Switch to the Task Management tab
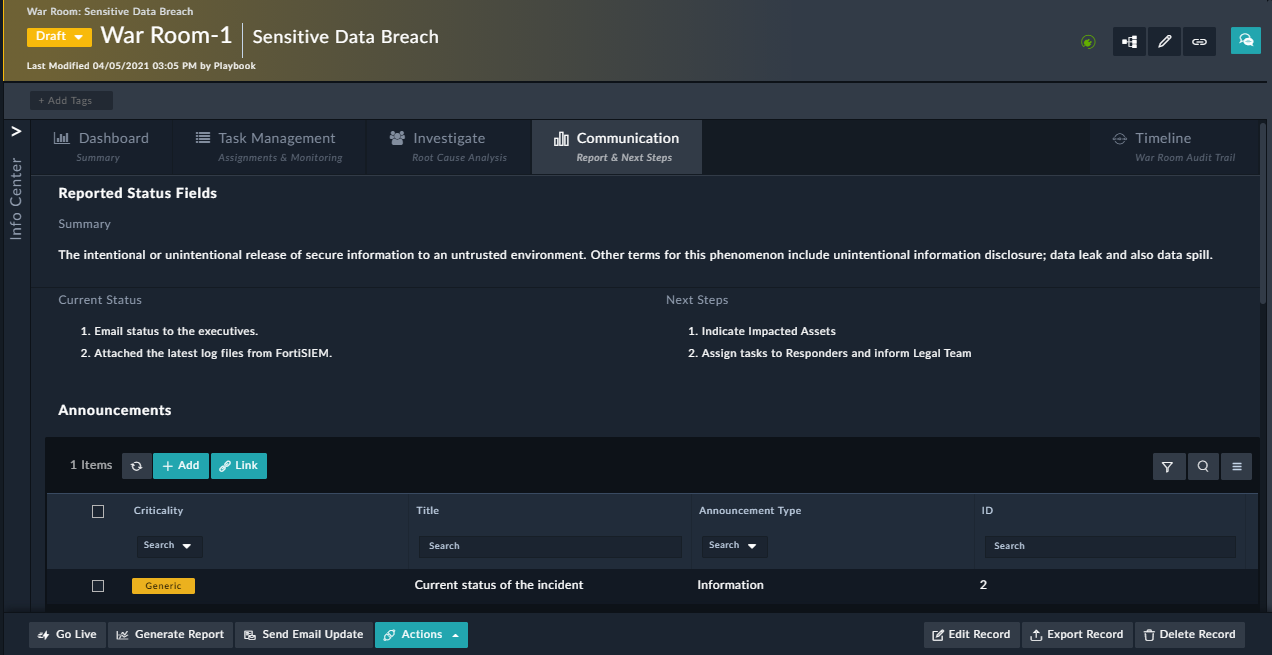The height and width of the screenshot is (655, 1272). (265, 146)
